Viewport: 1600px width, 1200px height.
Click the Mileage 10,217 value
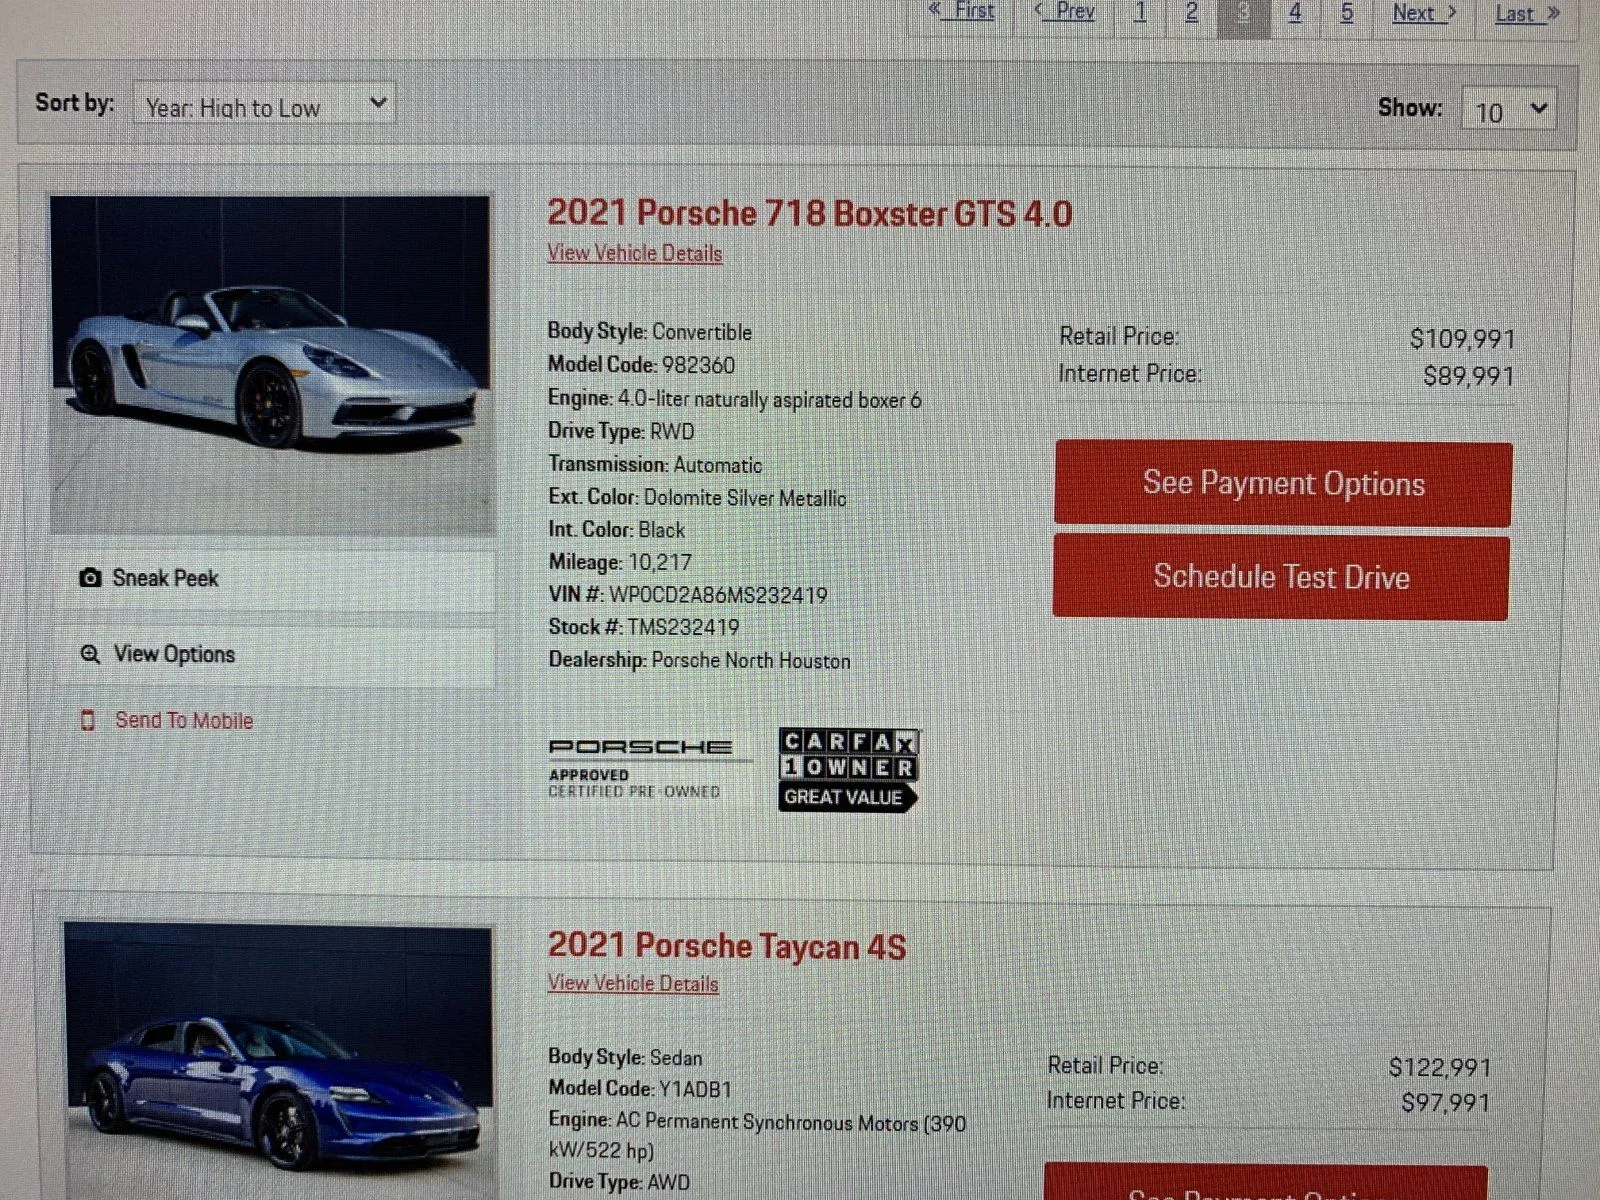click(660, 562)
